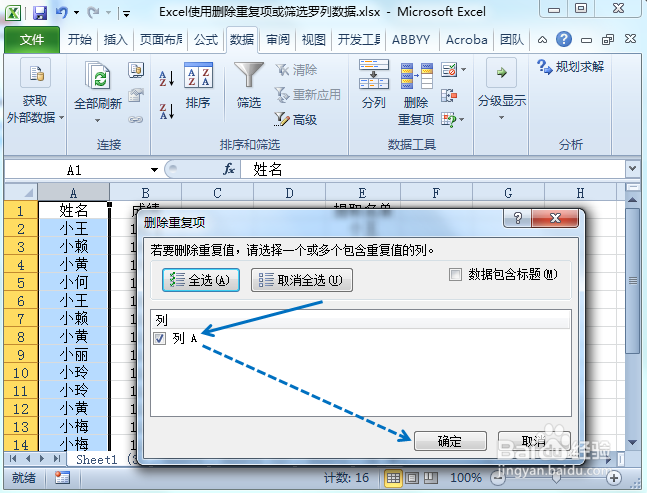Click the Edit Links chain icon
647x493 pixels.
point(136,120)
